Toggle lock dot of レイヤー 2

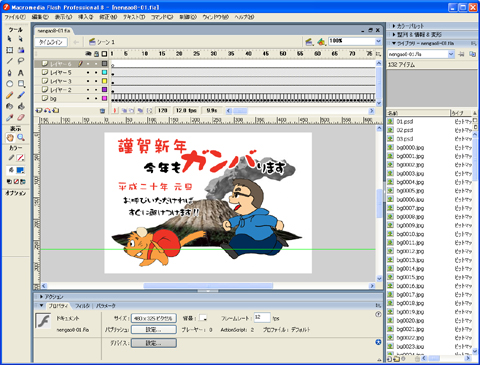pyautogui.click(x=96, y=90)
